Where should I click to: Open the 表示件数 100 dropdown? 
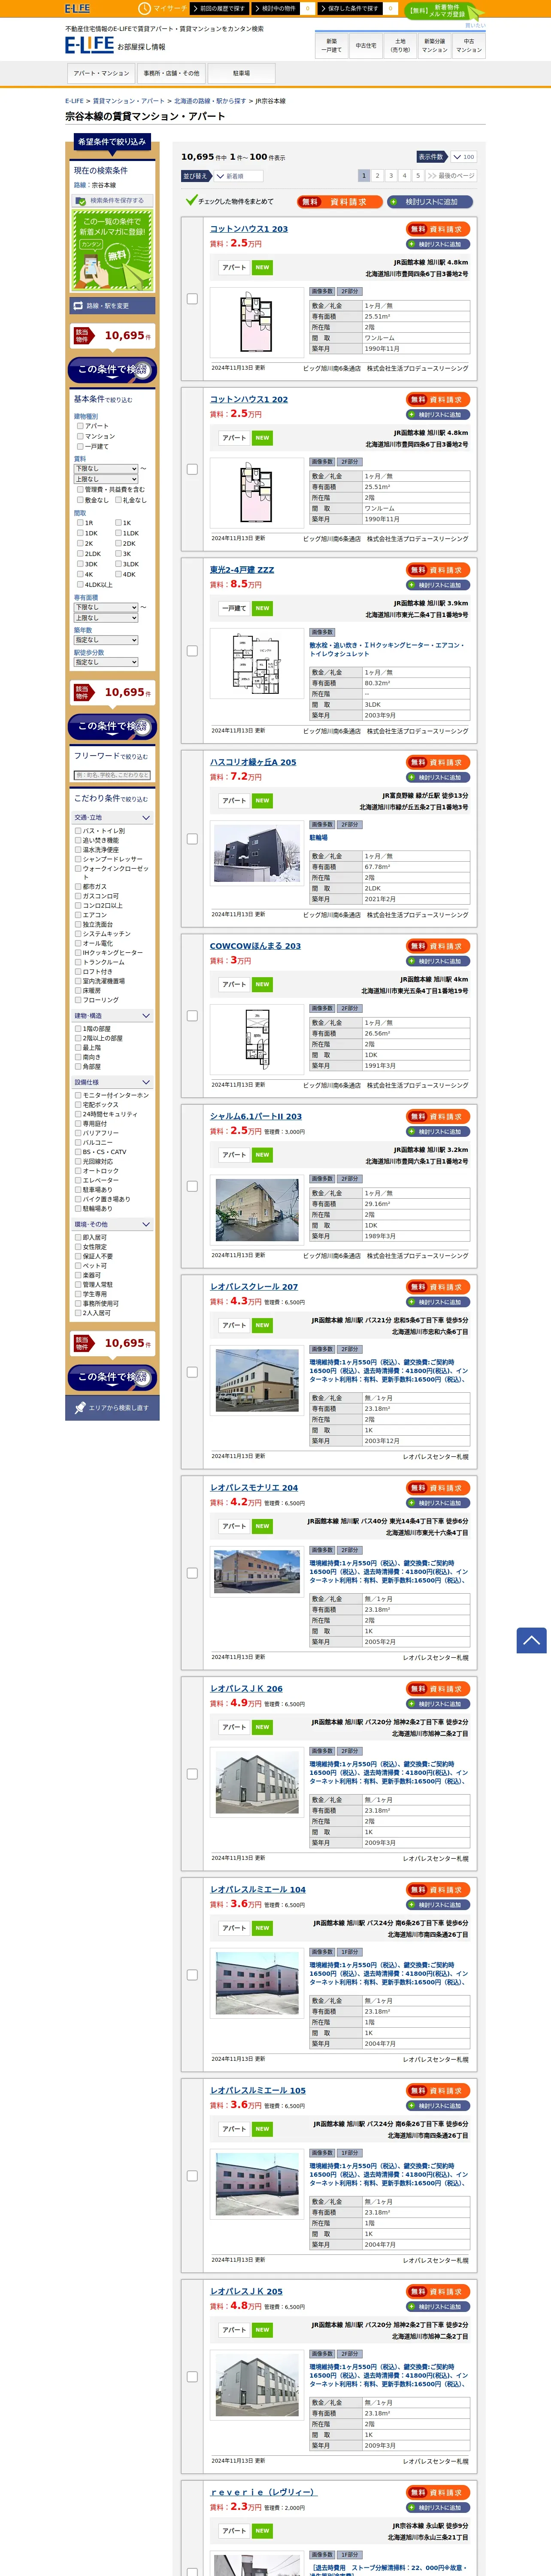tap(463, 157)
